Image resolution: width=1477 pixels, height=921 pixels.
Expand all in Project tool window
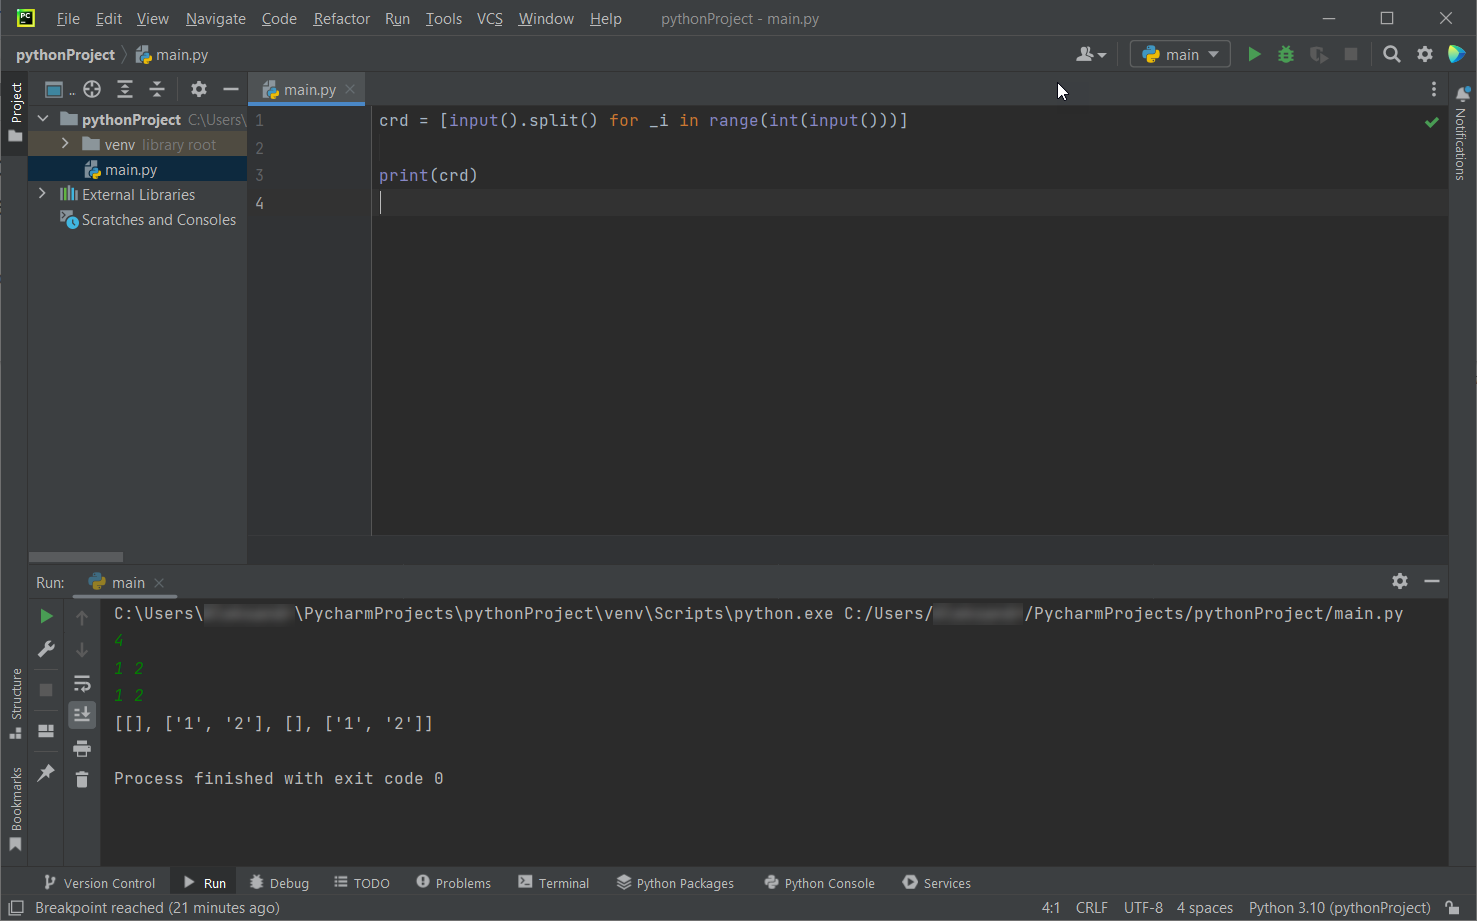click(x=125, y=89)
